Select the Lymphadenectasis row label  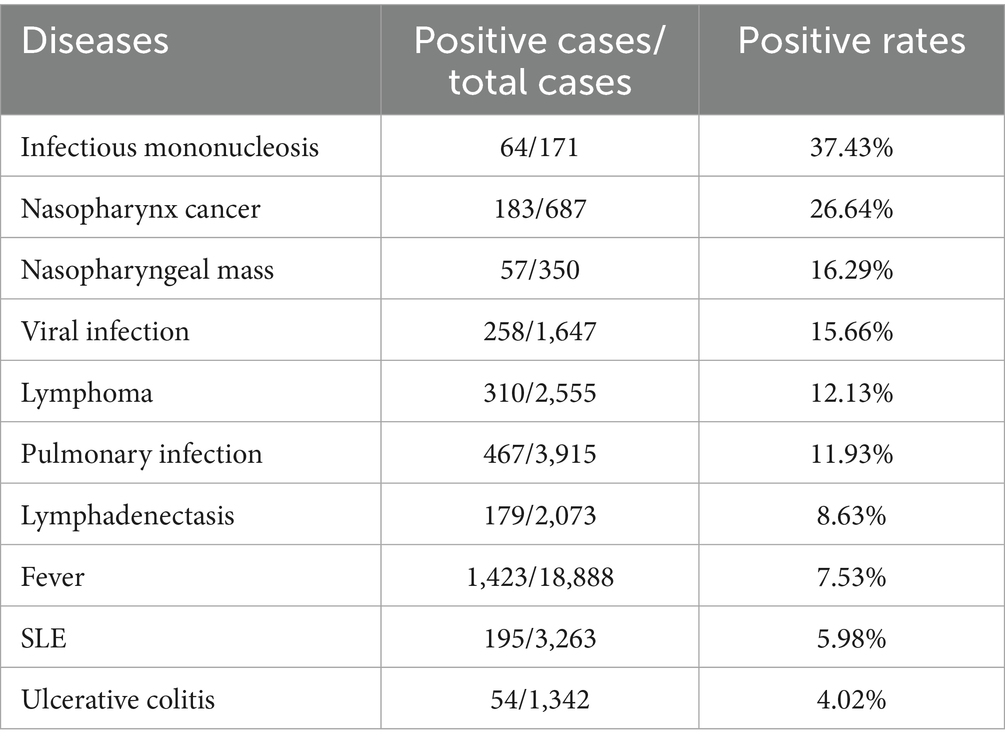tap(128, 515)
